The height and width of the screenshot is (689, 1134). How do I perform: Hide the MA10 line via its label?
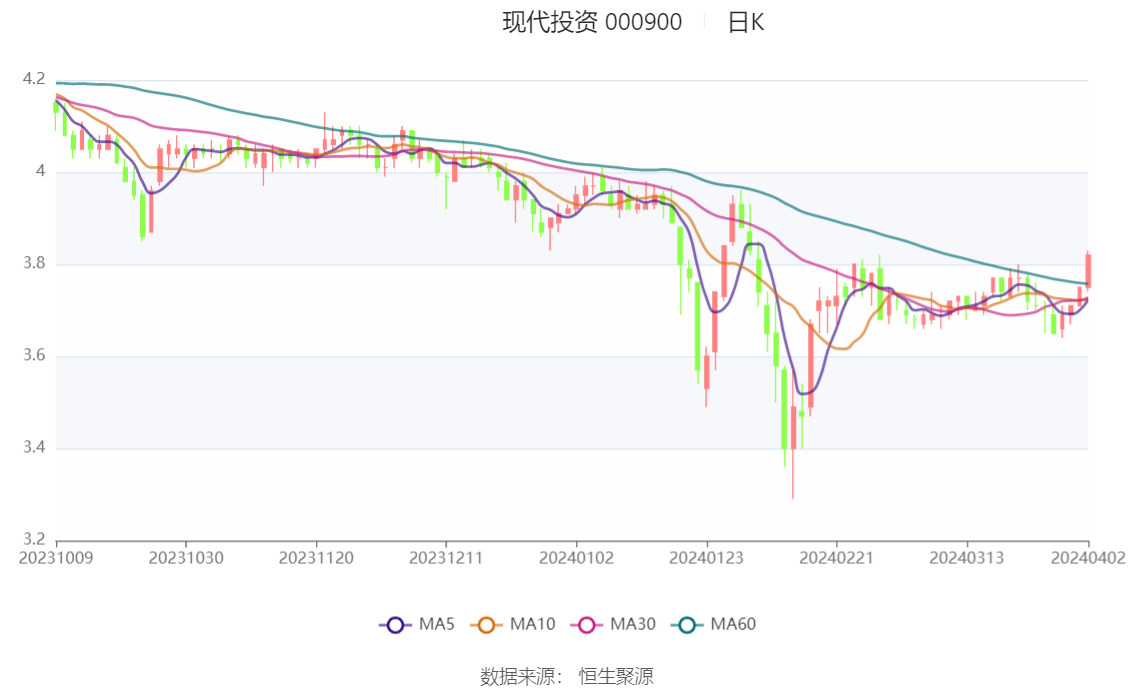pos(532,624)
